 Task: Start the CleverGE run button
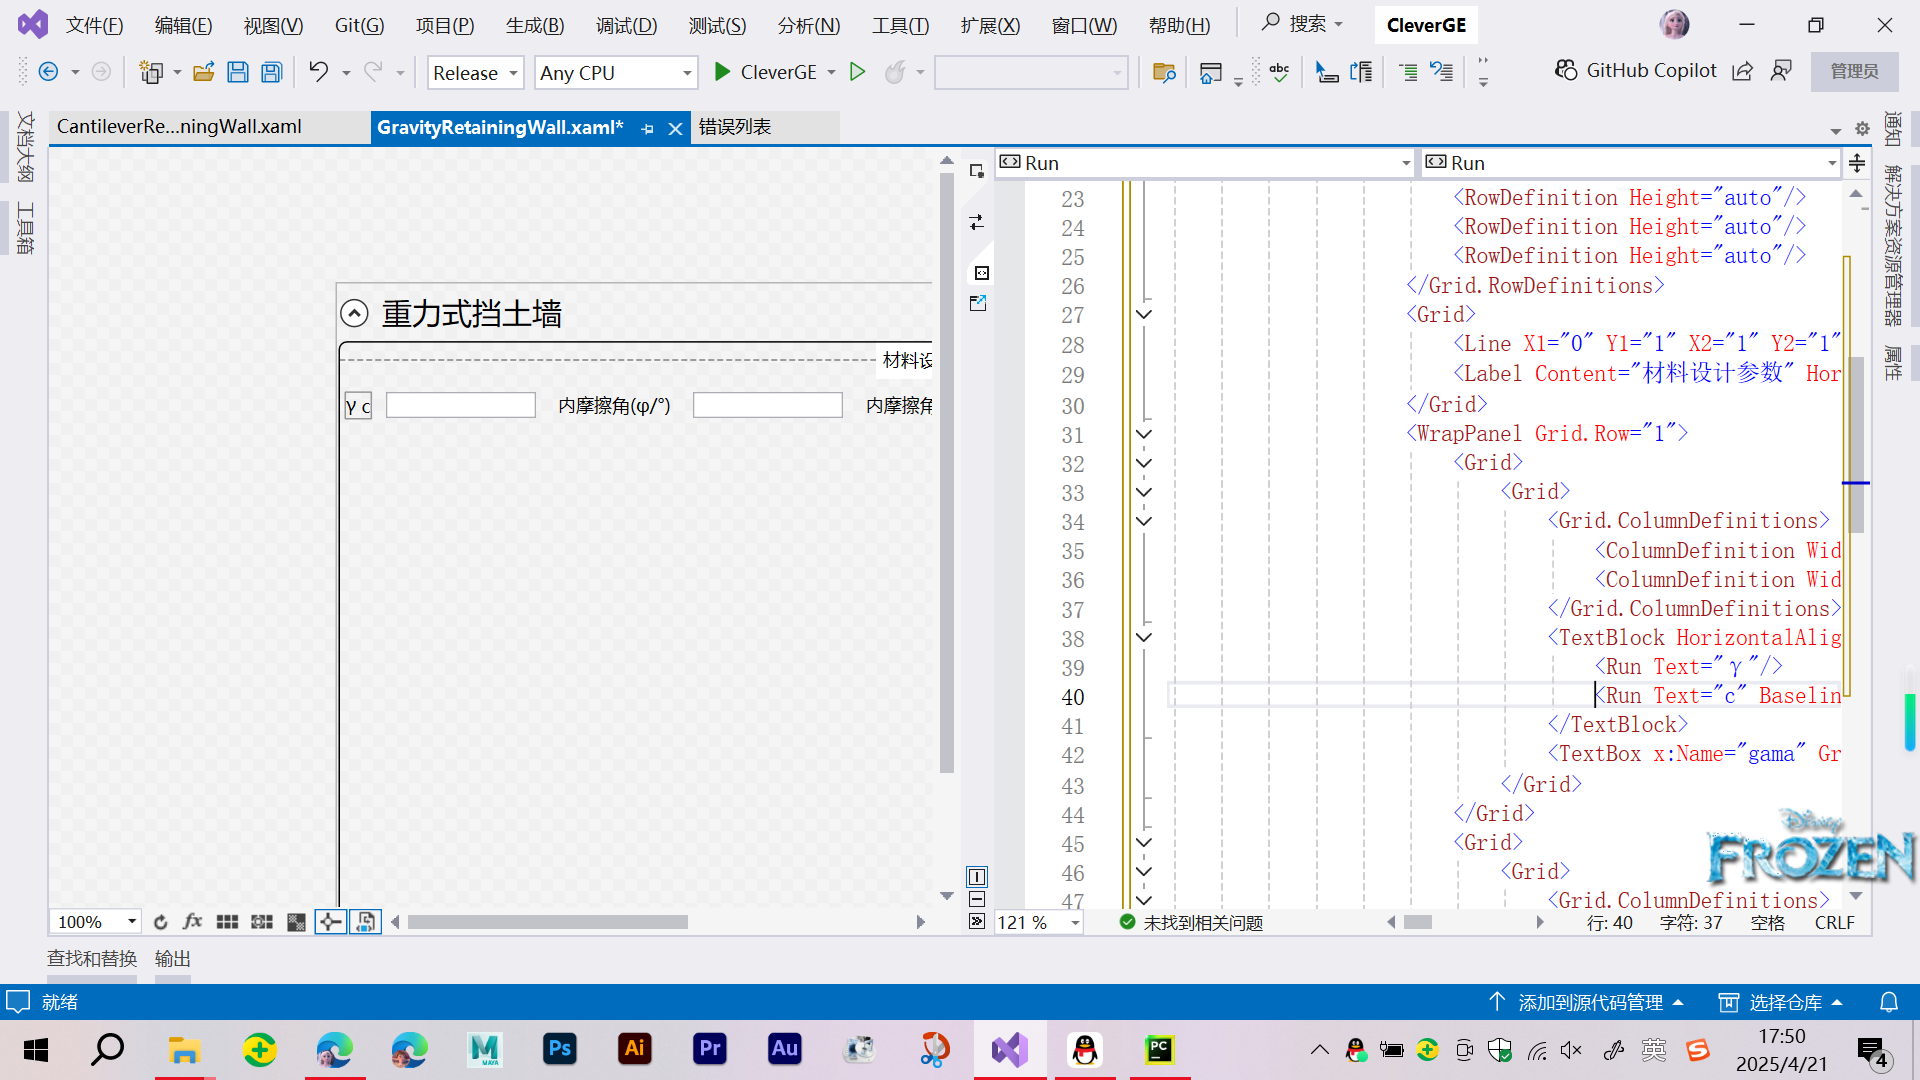(x=722, y=72)
